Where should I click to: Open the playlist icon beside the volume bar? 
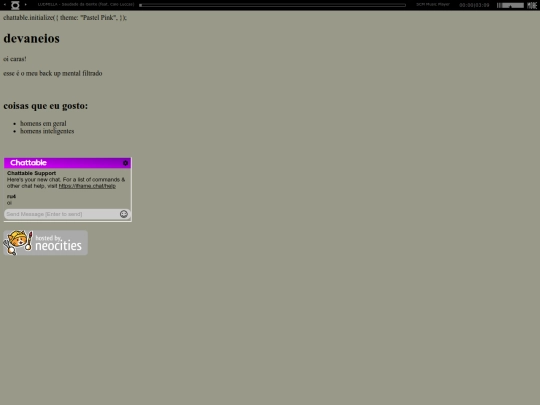click(x=532, y=5)
